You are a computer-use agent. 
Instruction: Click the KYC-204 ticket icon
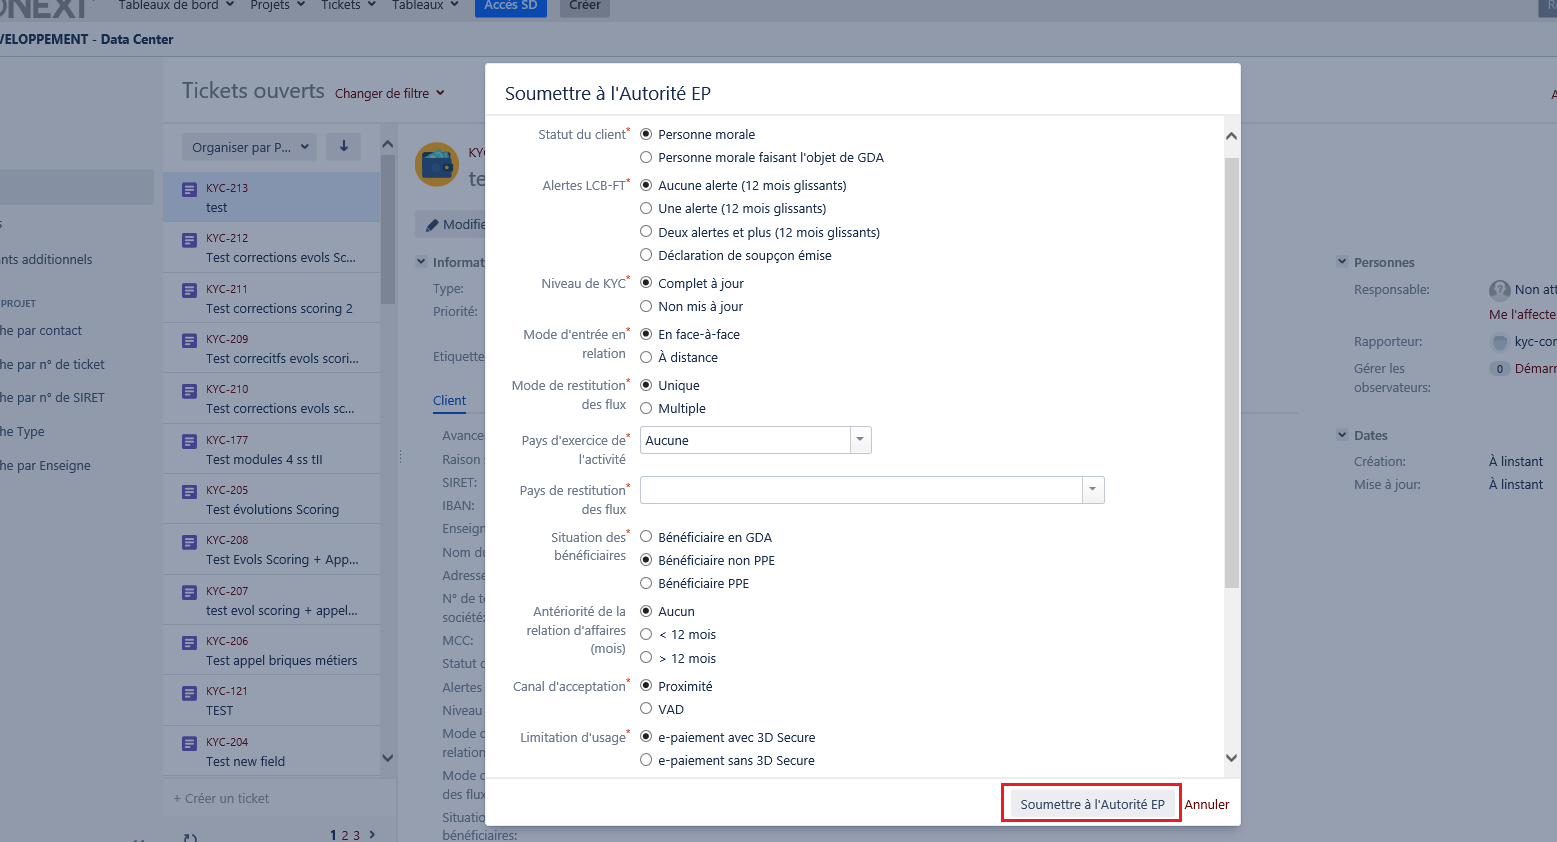click(189, 743)
